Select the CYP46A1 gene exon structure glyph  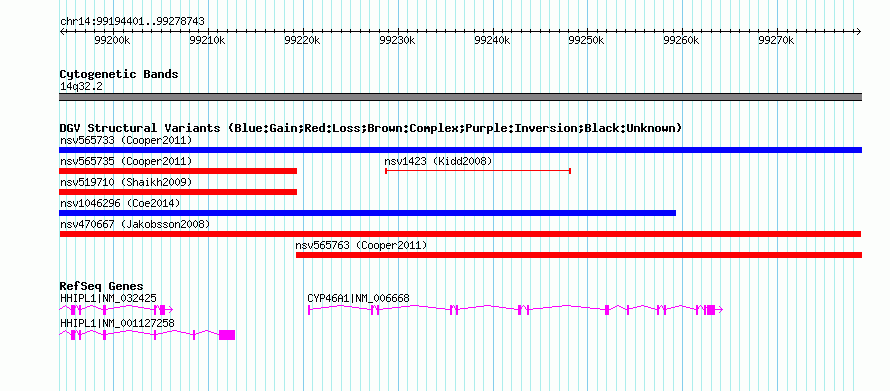(515, 310)
